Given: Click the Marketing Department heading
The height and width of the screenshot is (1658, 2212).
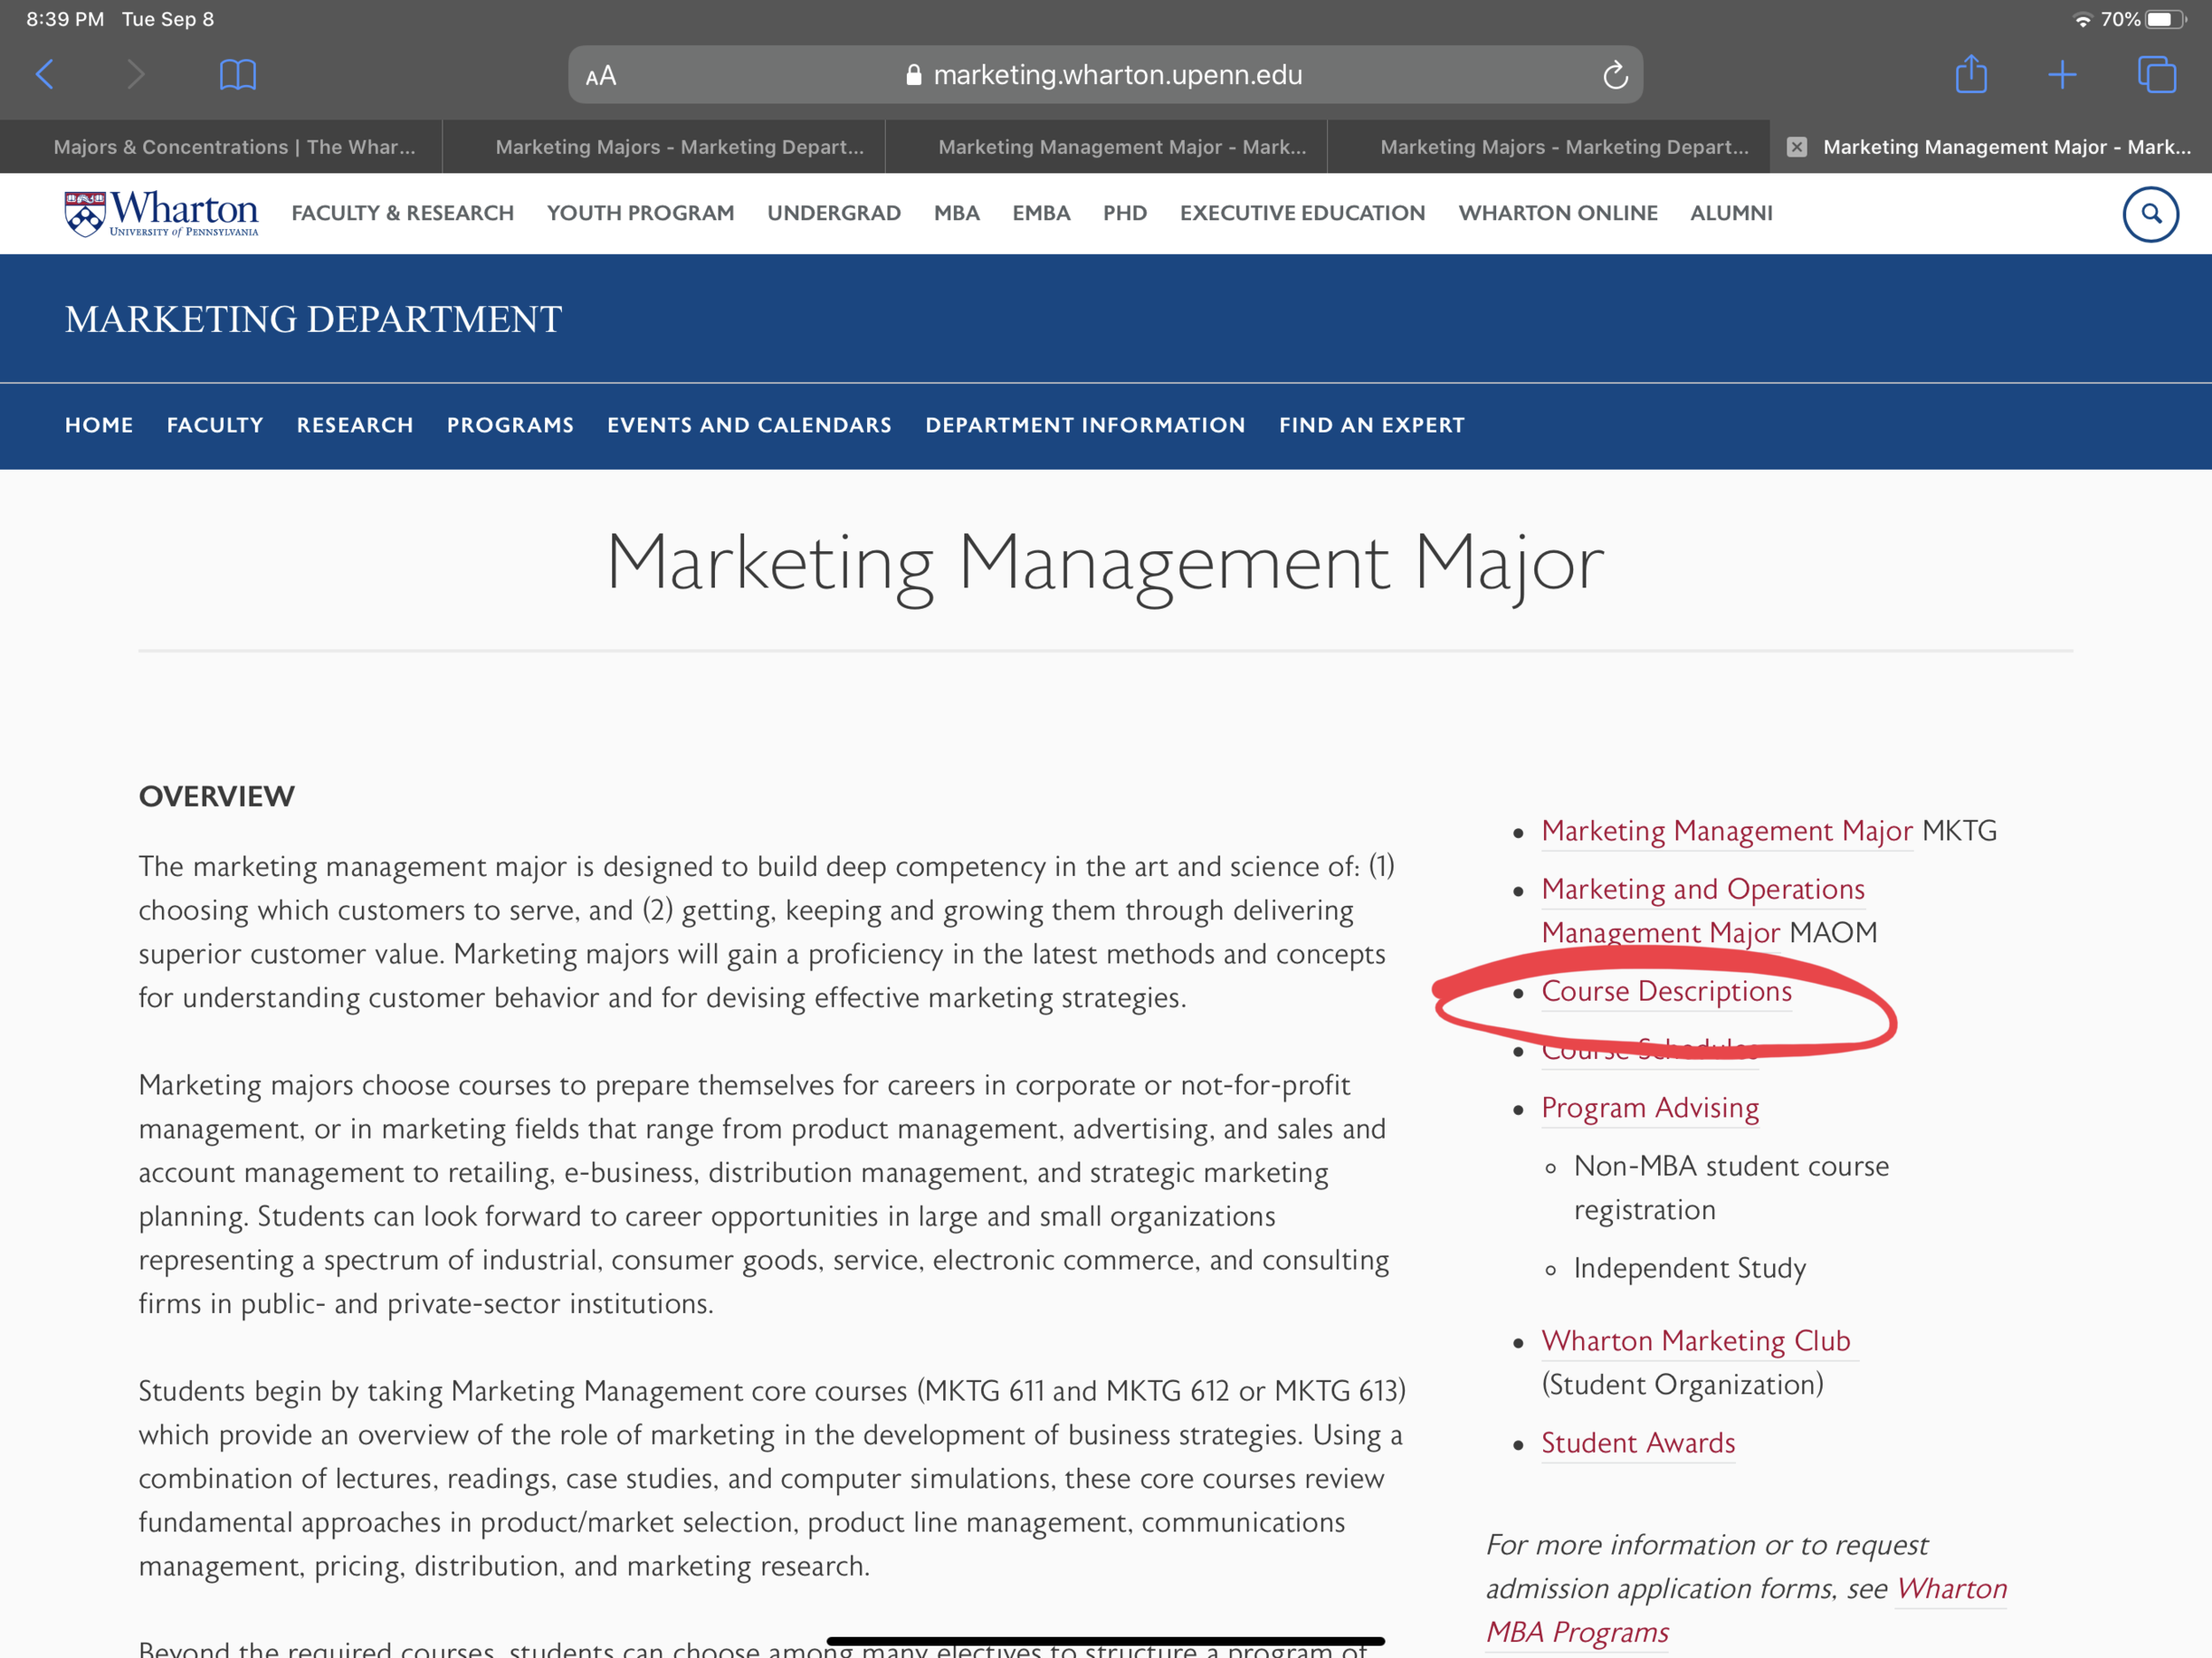Looking at the screenshot, I should coord(314,319).
